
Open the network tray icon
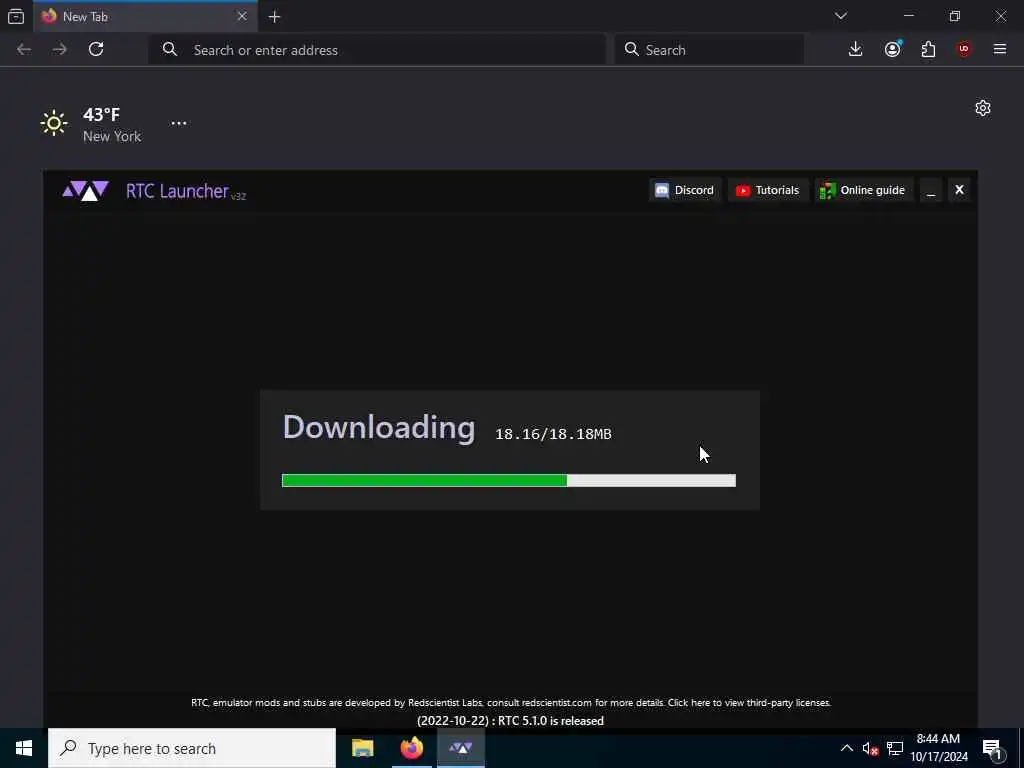pyautogui.click(x=895, y=749)
